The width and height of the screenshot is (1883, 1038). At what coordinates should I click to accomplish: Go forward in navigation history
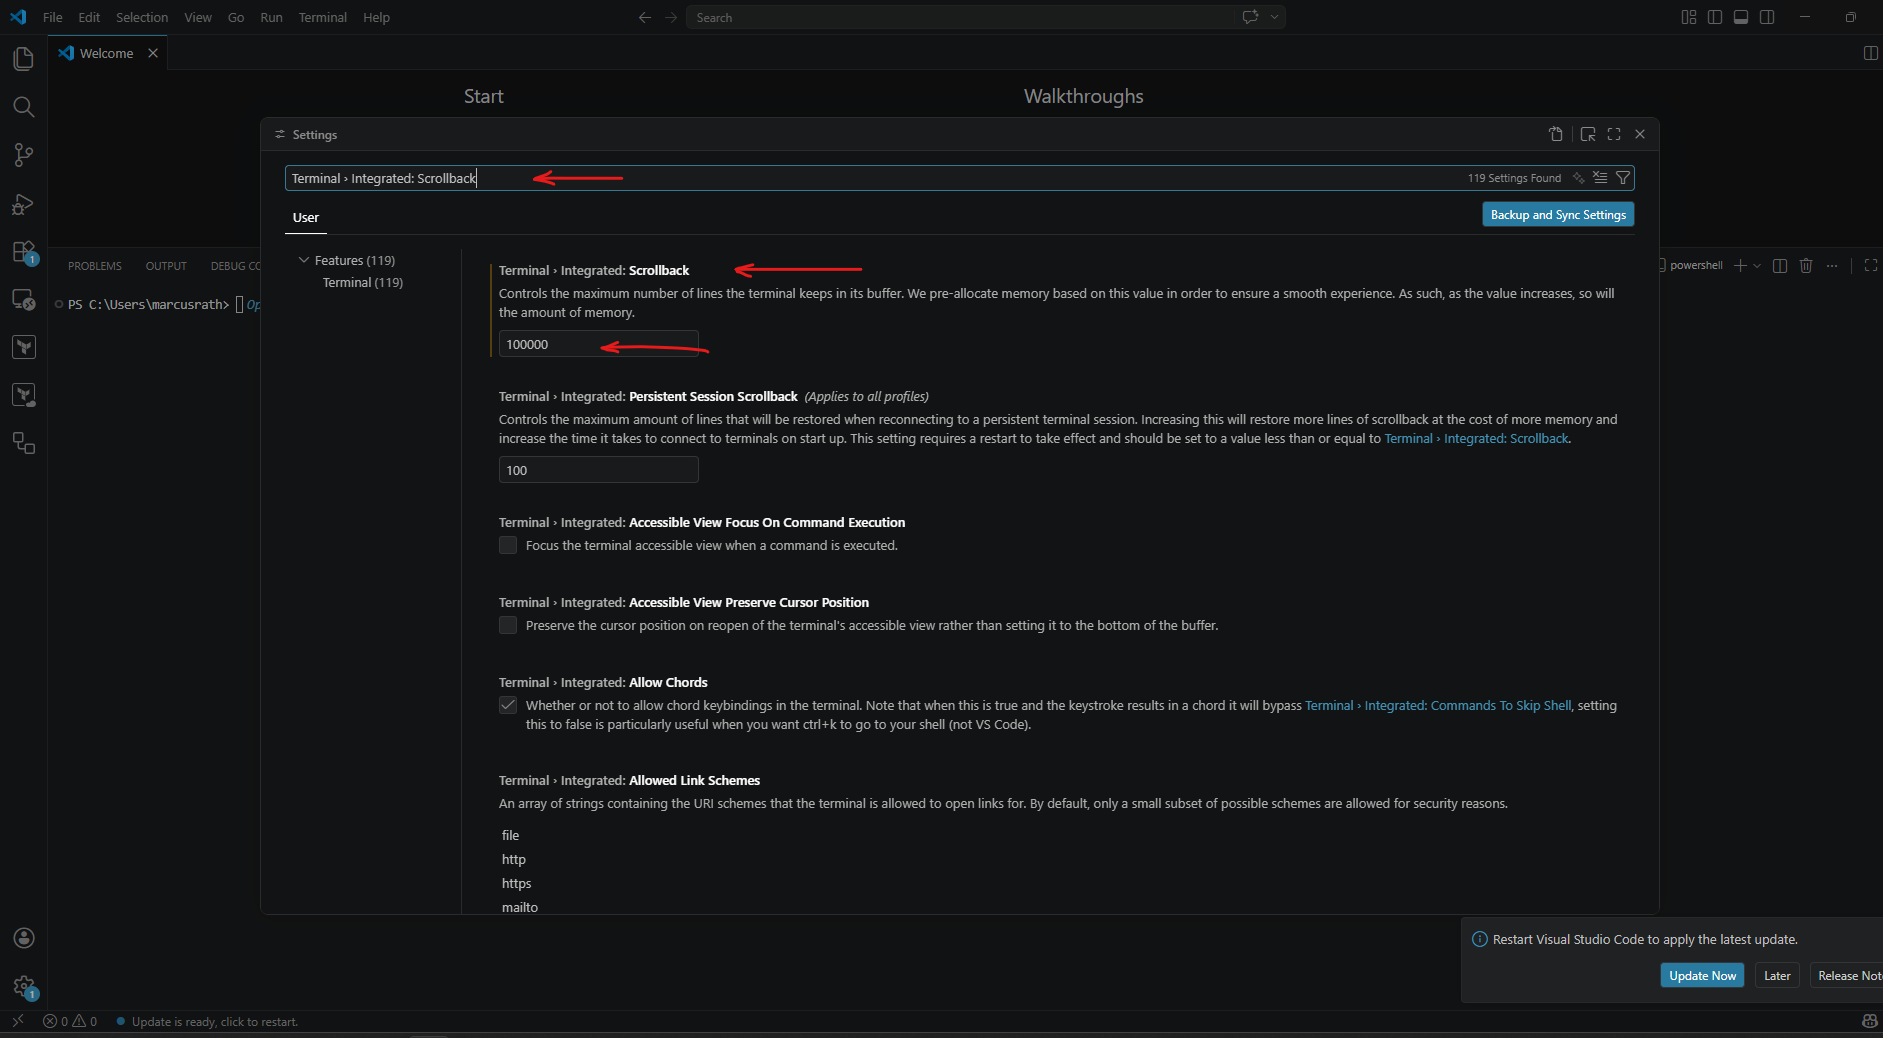tap(671, 17)
